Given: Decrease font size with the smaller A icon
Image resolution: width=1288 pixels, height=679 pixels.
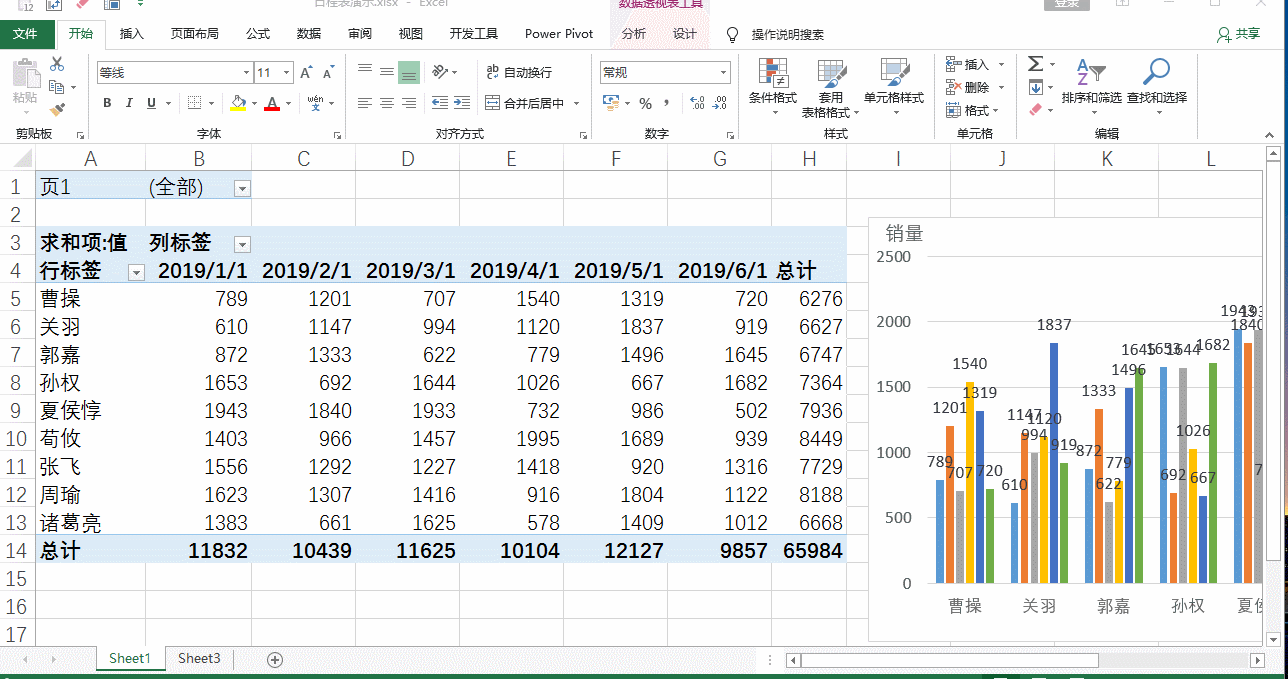Looking at the screenshot, I should pos(329,72).
